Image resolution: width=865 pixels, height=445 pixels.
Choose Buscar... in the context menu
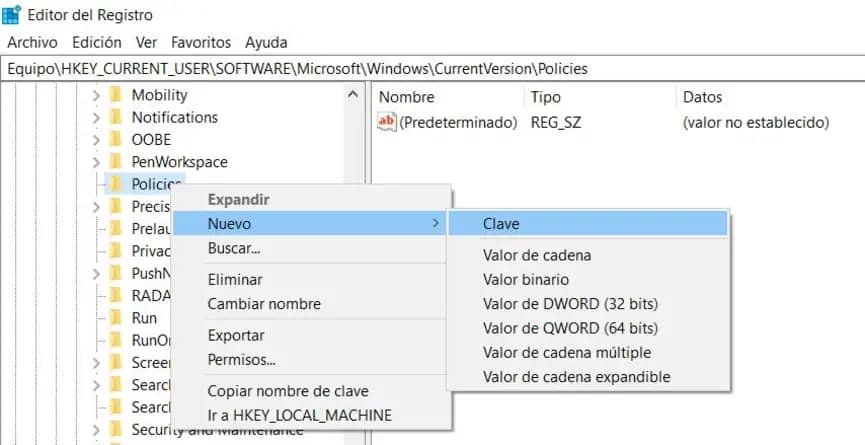coord(311,248)
